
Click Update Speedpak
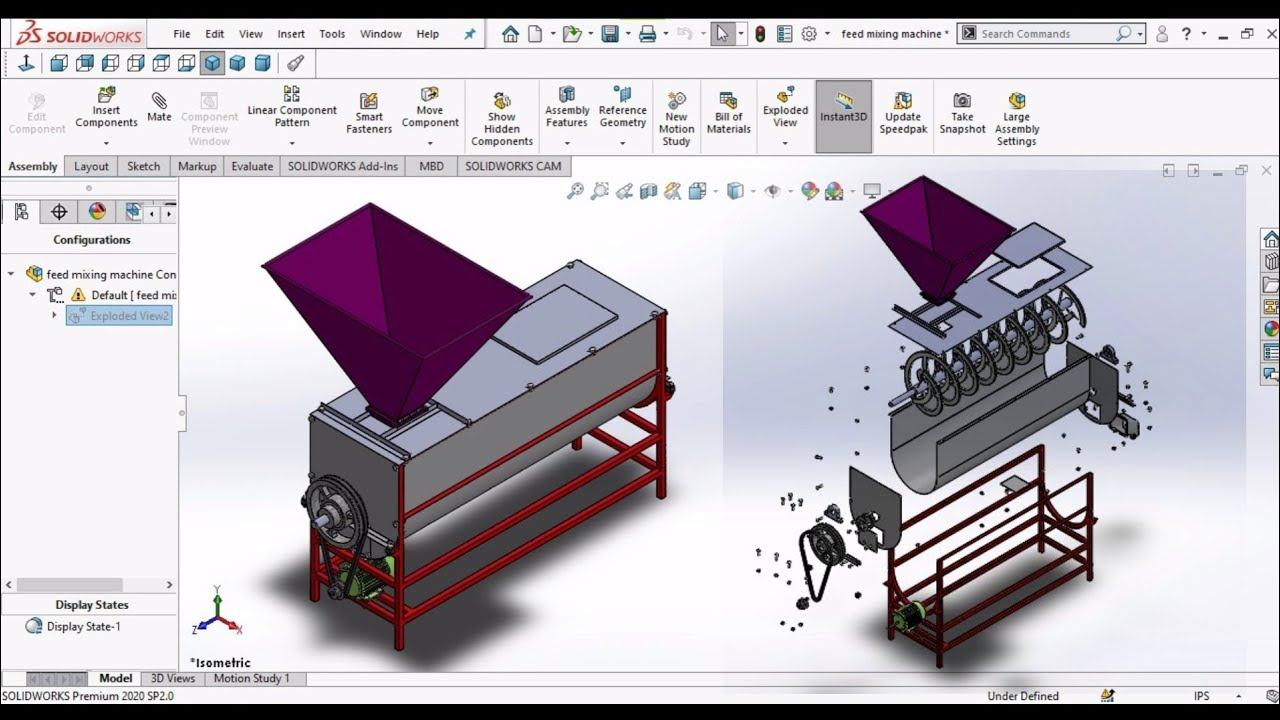(903, 112)
